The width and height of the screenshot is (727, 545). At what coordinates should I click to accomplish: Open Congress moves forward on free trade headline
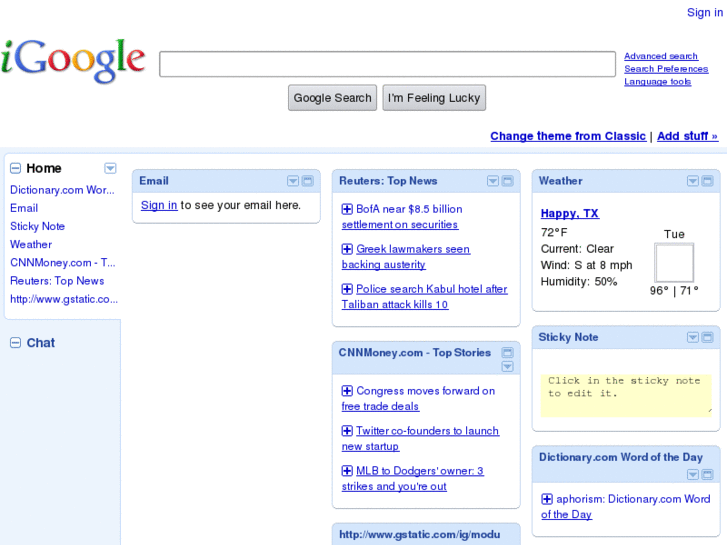pos(418,398)
